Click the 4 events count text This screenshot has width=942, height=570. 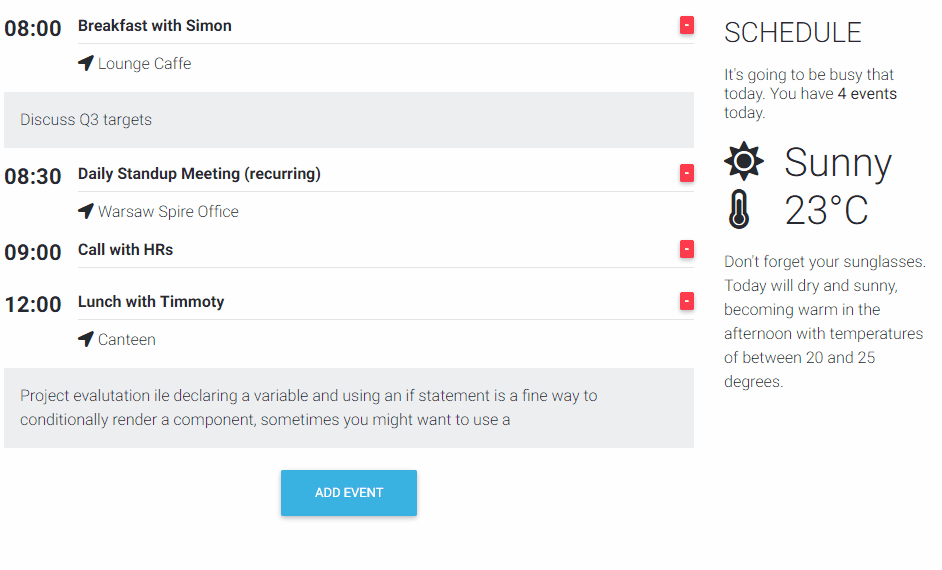coord(867,94)
